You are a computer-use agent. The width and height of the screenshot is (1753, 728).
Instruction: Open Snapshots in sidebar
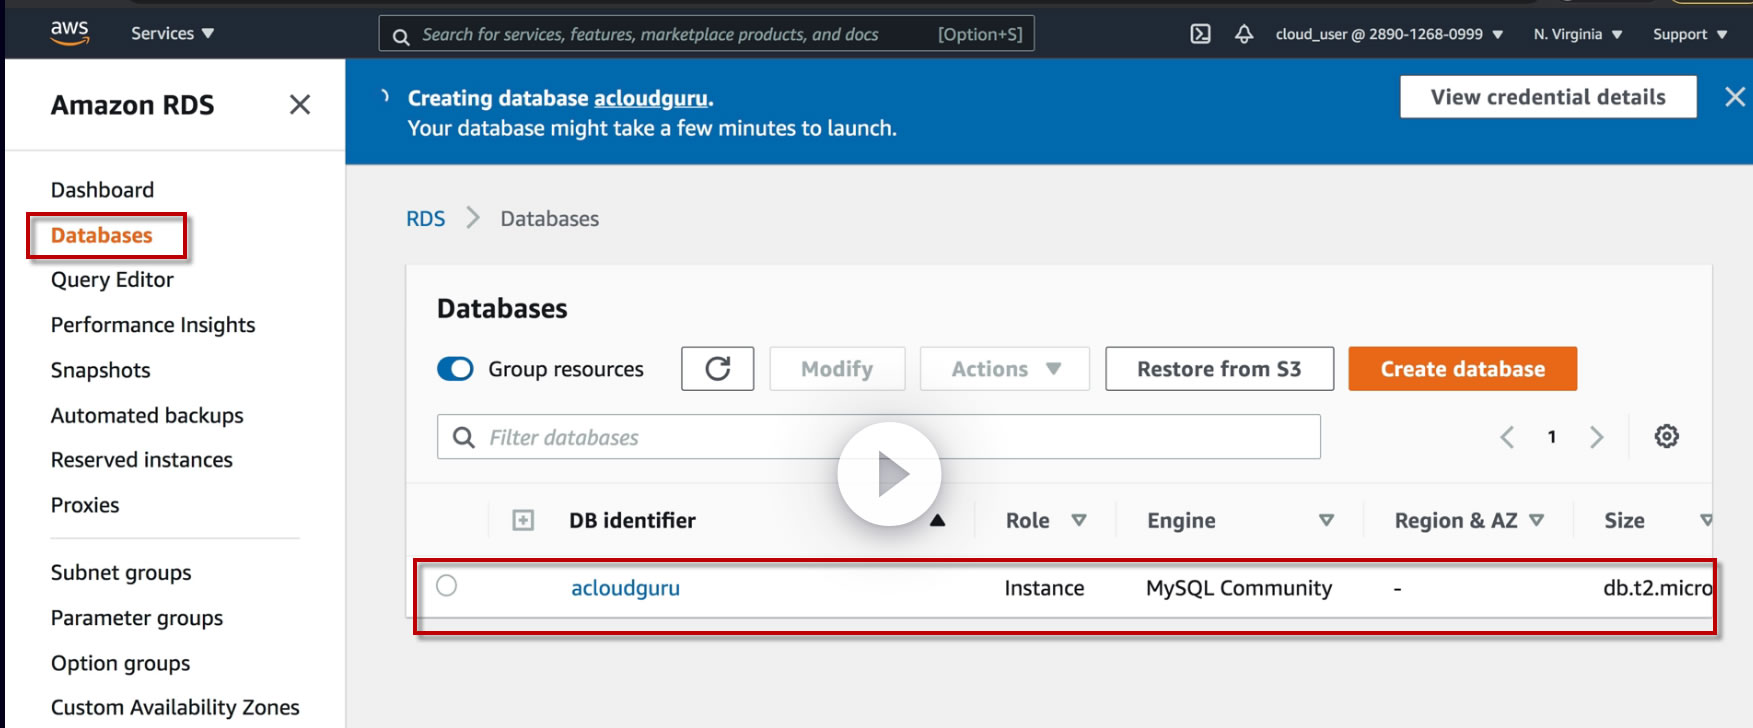coord(101,370)
